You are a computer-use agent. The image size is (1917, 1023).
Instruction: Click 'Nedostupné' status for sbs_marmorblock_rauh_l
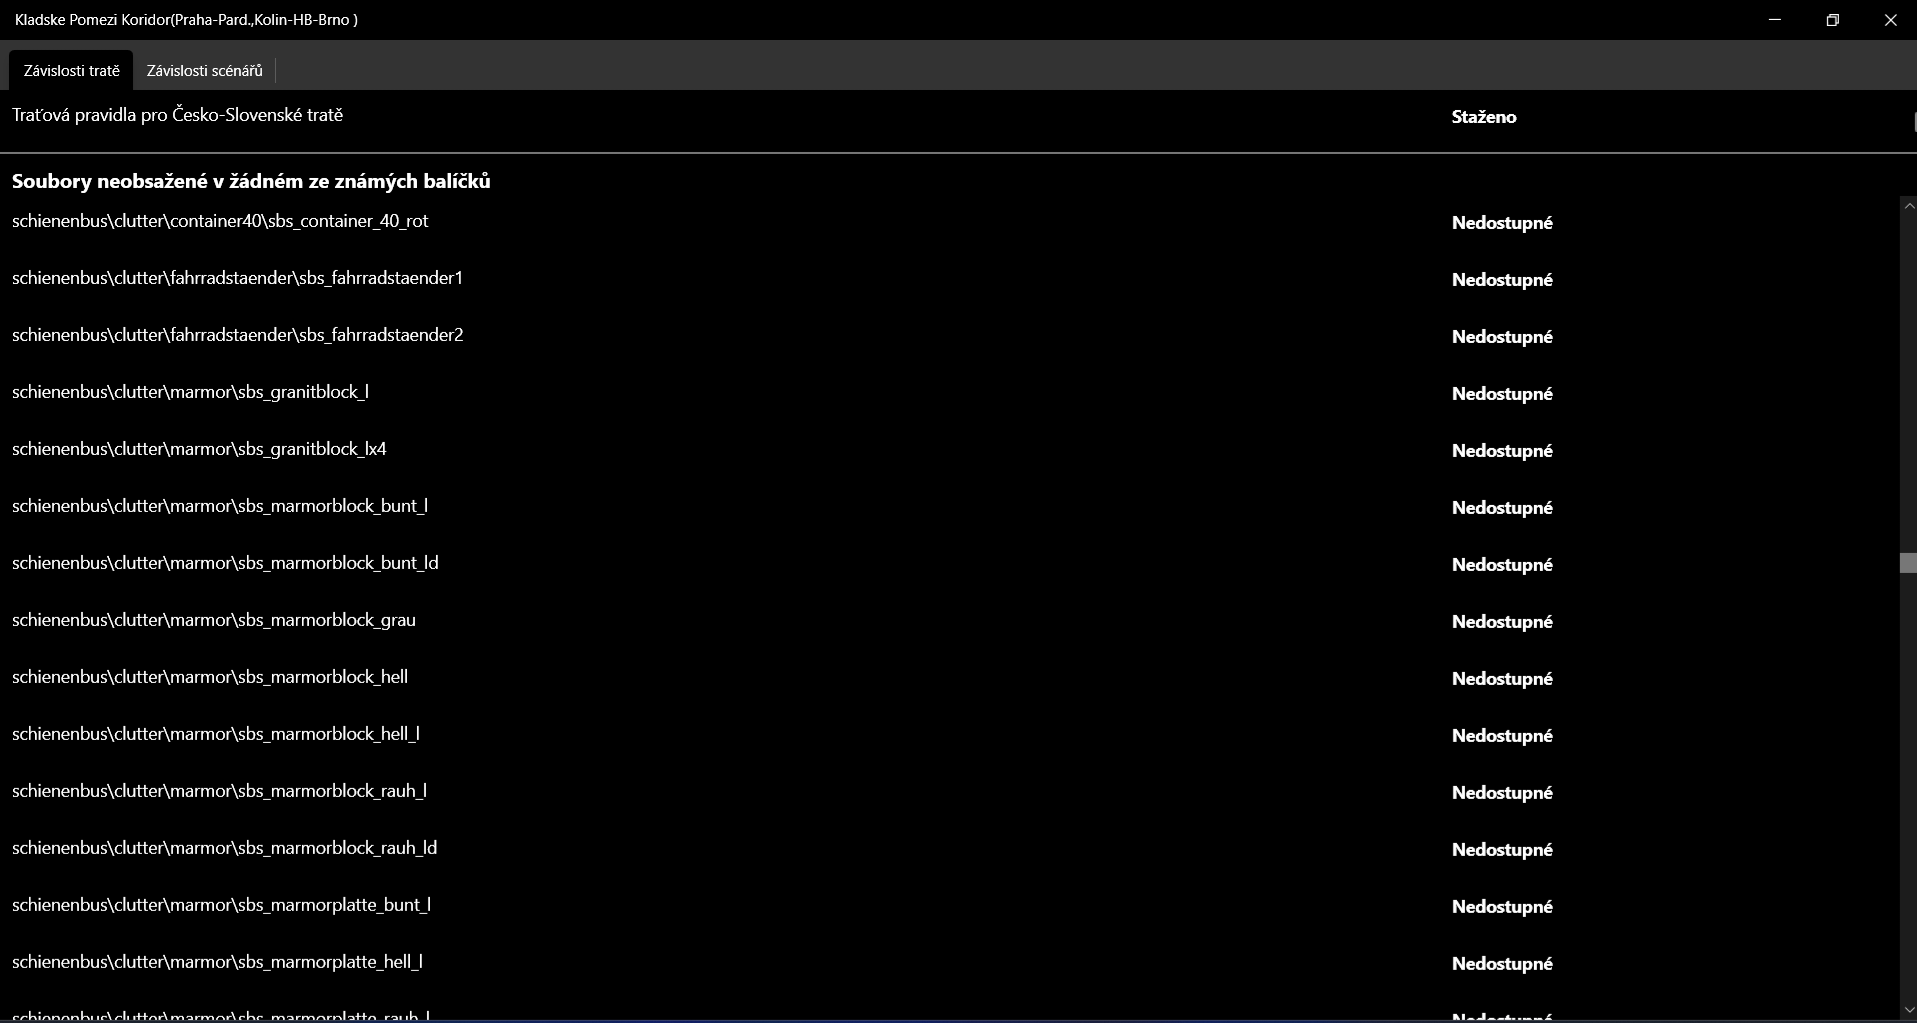(1502, 793)
